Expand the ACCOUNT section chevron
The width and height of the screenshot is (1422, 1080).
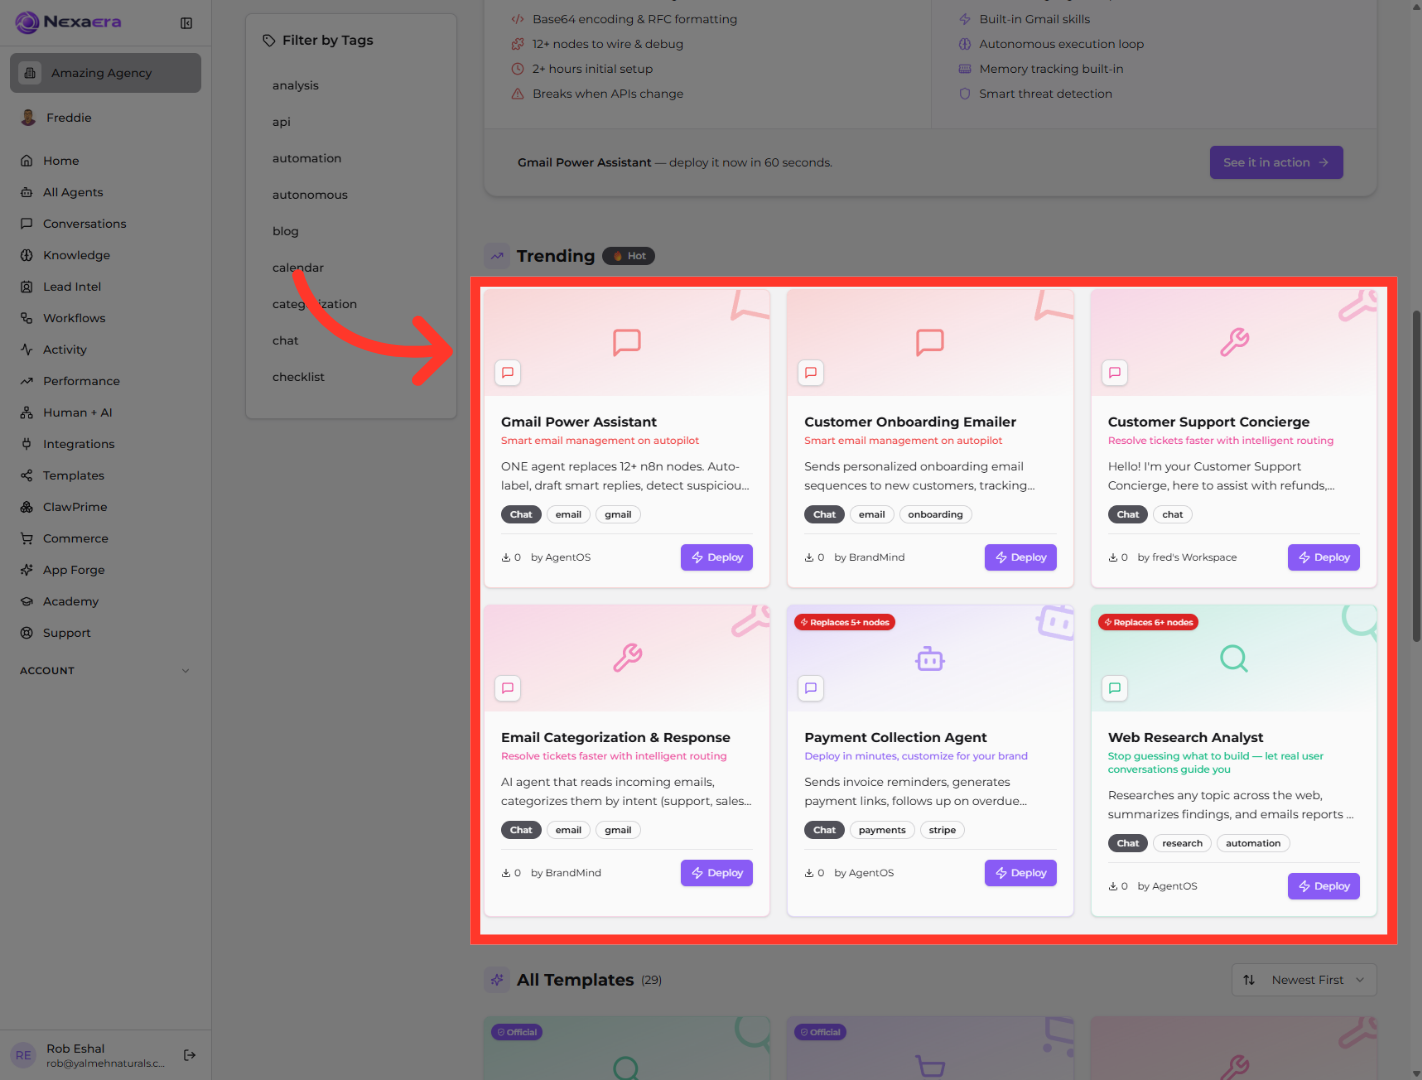[x=185, y=671]
